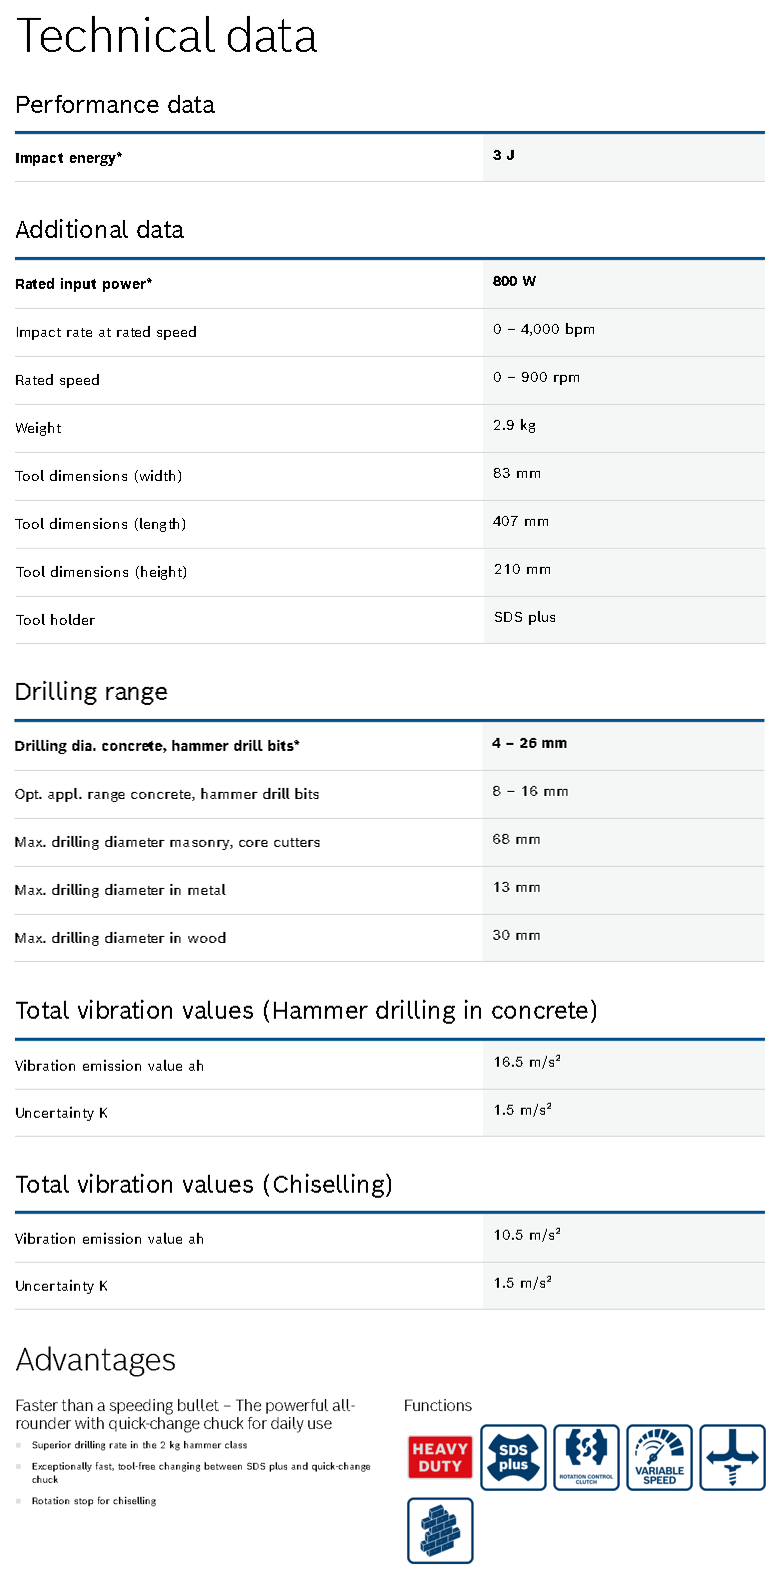Viewport: 781px width, 1579px height.
Task: Click the Advantages section heading
Action: point(96,1360)
